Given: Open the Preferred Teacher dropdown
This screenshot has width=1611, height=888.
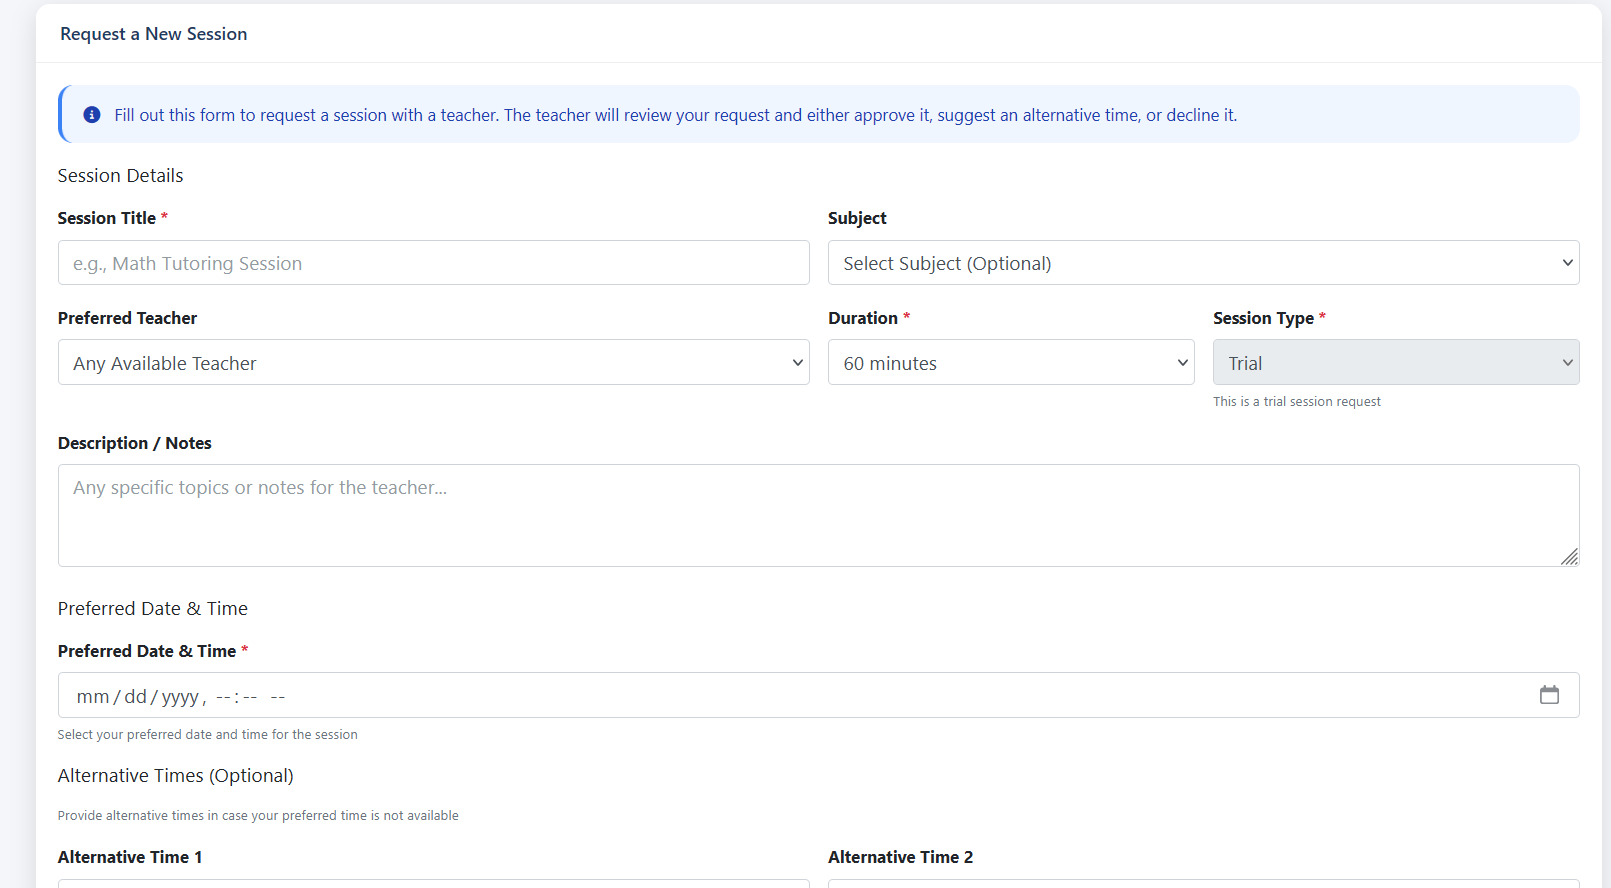Looking at the screenshot, I should (433, 363).
